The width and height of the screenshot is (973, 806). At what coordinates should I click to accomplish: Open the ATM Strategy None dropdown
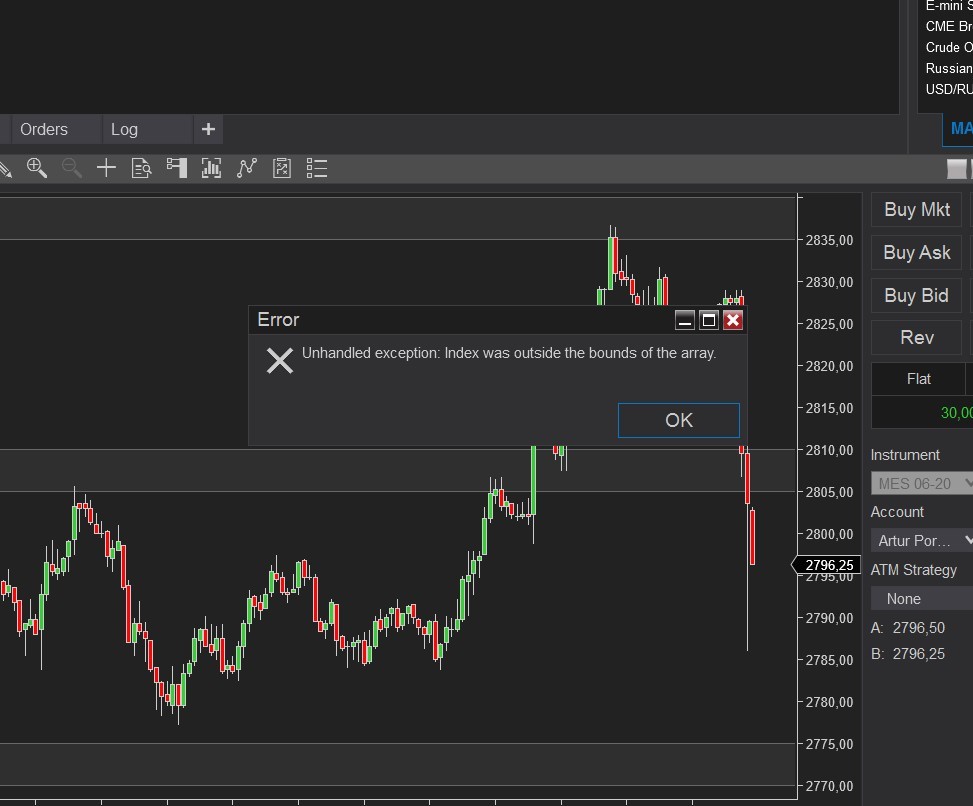tap(922, 599)
